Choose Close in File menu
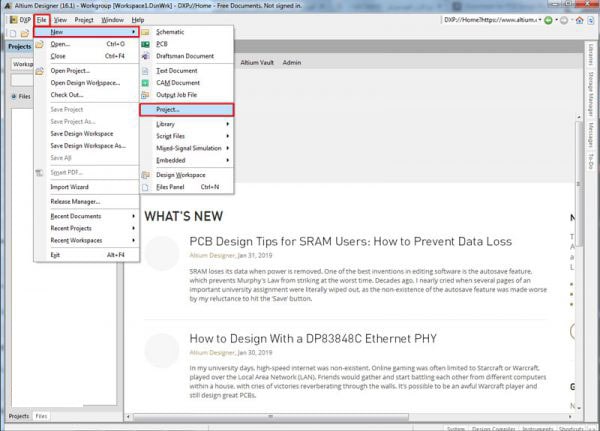 87,56
